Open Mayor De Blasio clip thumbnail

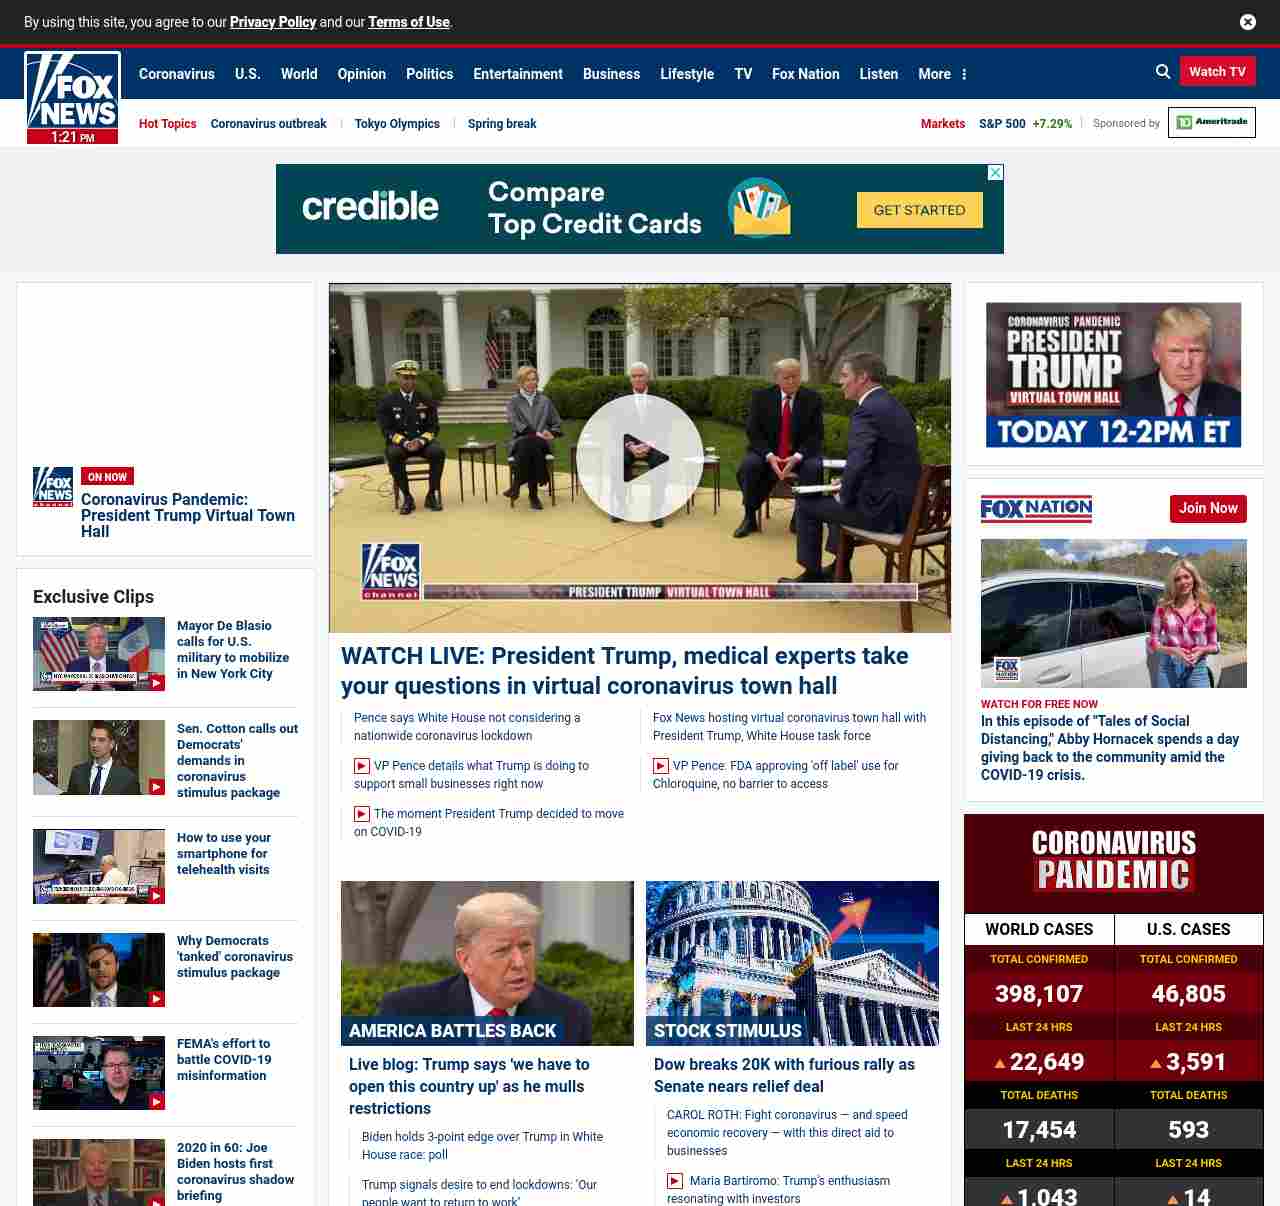coord(99,654)
